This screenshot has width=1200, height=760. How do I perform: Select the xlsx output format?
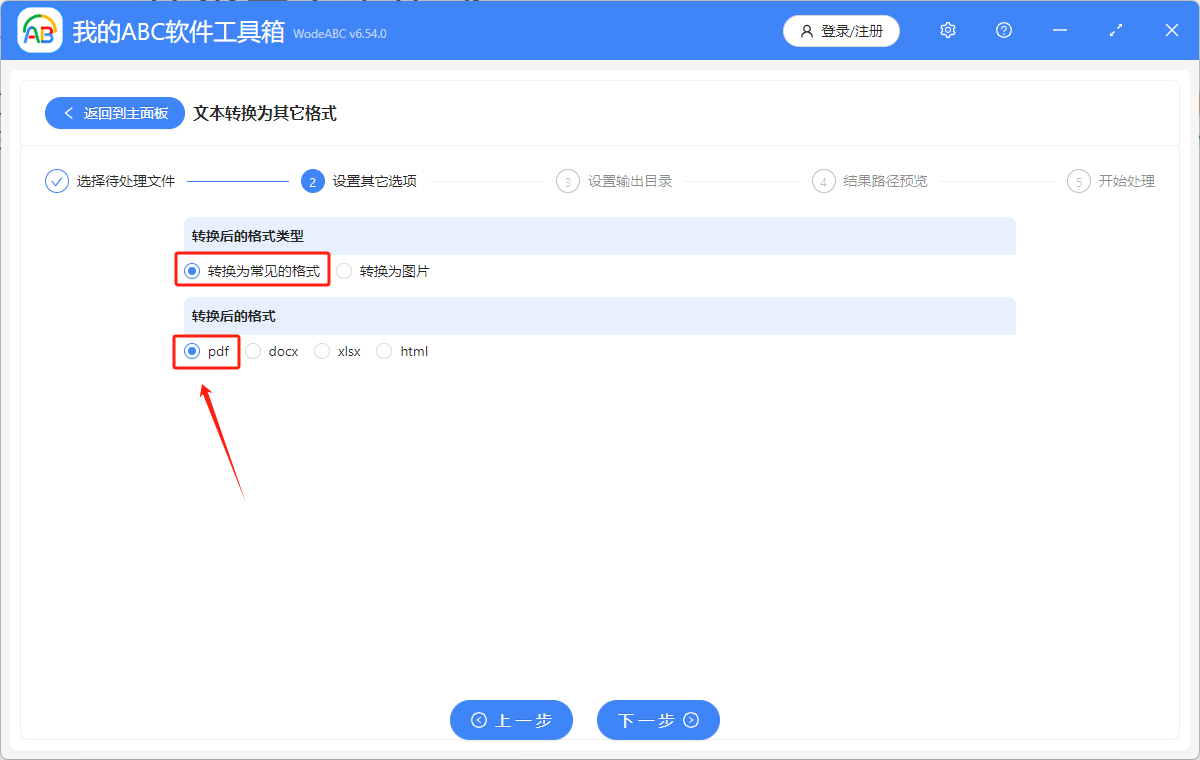322,351
